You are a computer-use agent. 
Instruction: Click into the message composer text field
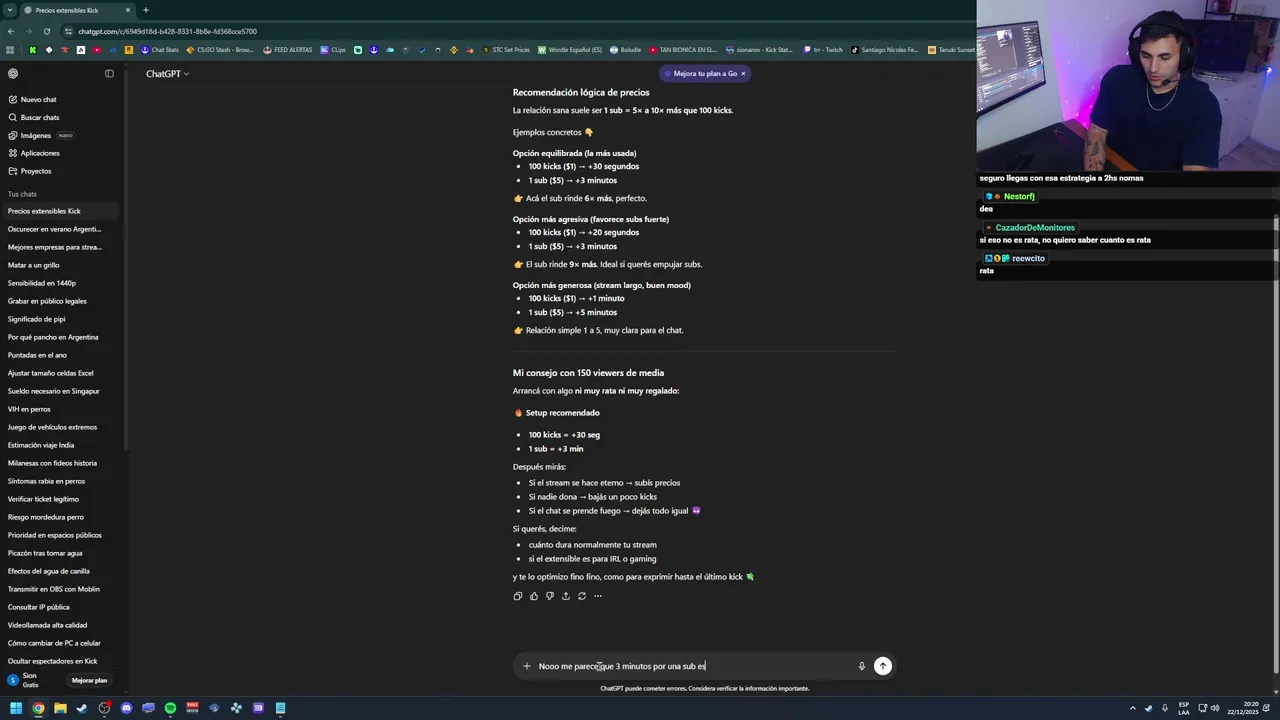coord(695,666)
